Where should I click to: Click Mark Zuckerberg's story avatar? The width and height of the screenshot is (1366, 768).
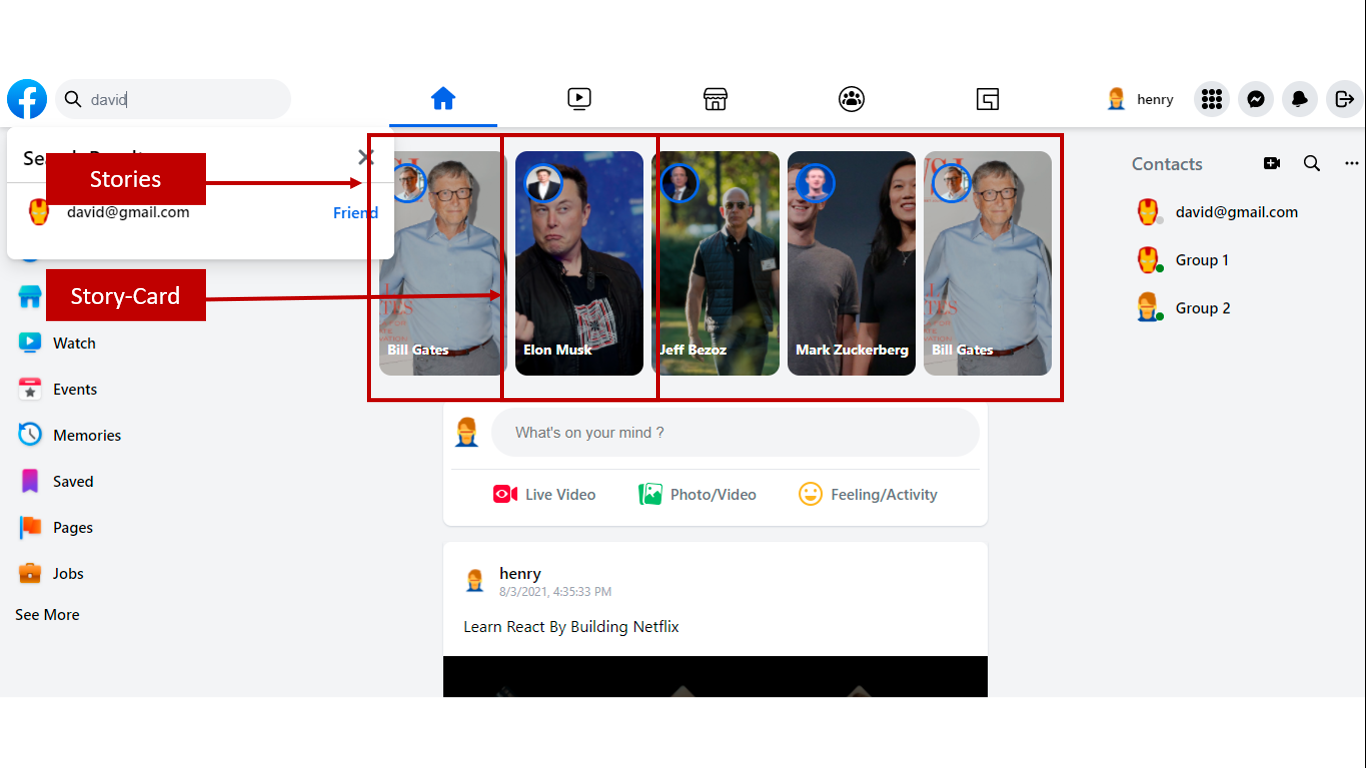tap(815, 183)
